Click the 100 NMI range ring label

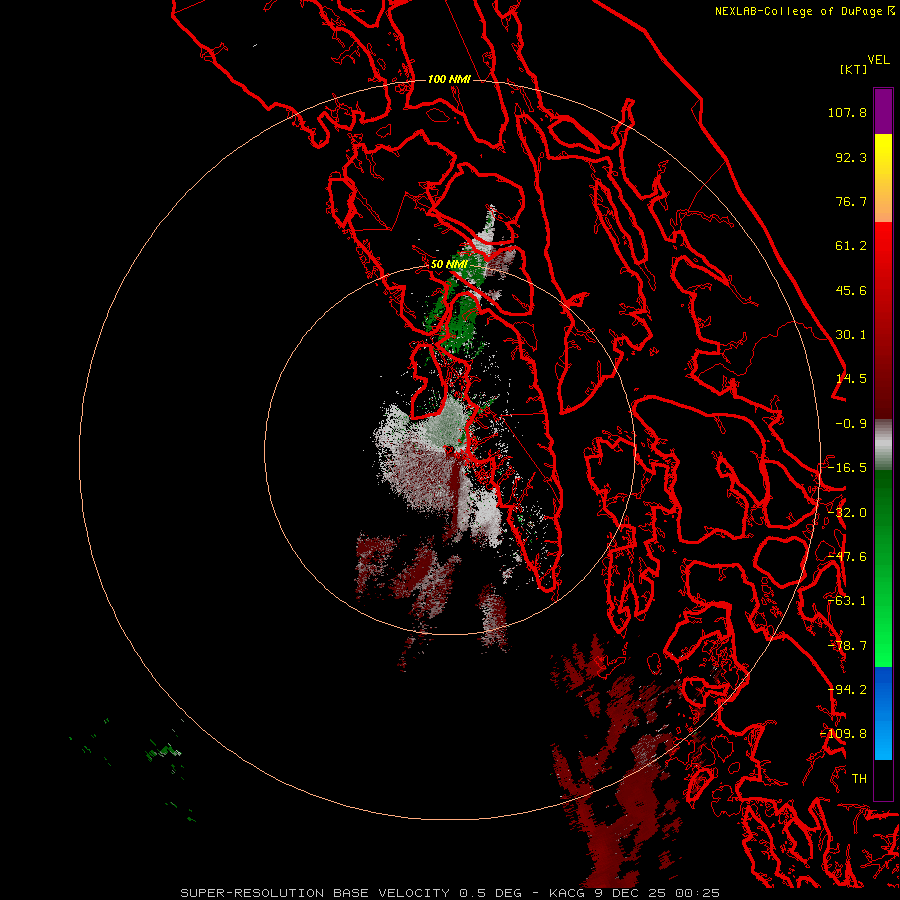(x=449, y=79)
